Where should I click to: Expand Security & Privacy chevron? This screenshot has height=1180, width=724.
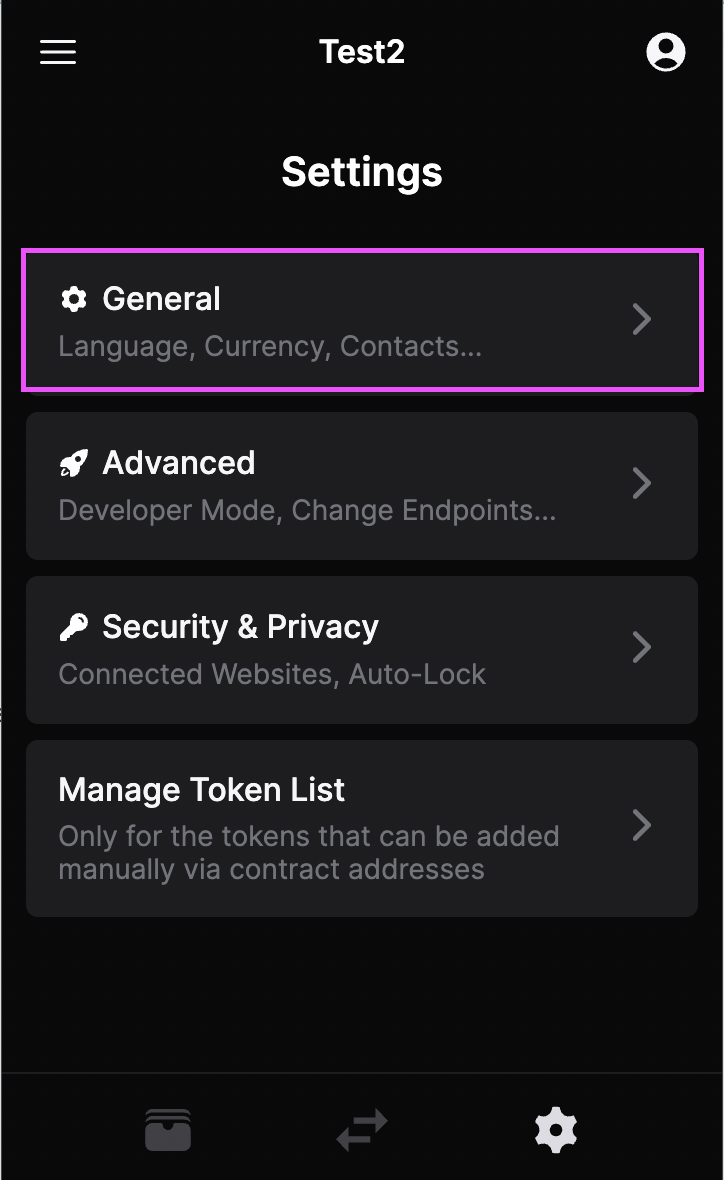(642, 648)
